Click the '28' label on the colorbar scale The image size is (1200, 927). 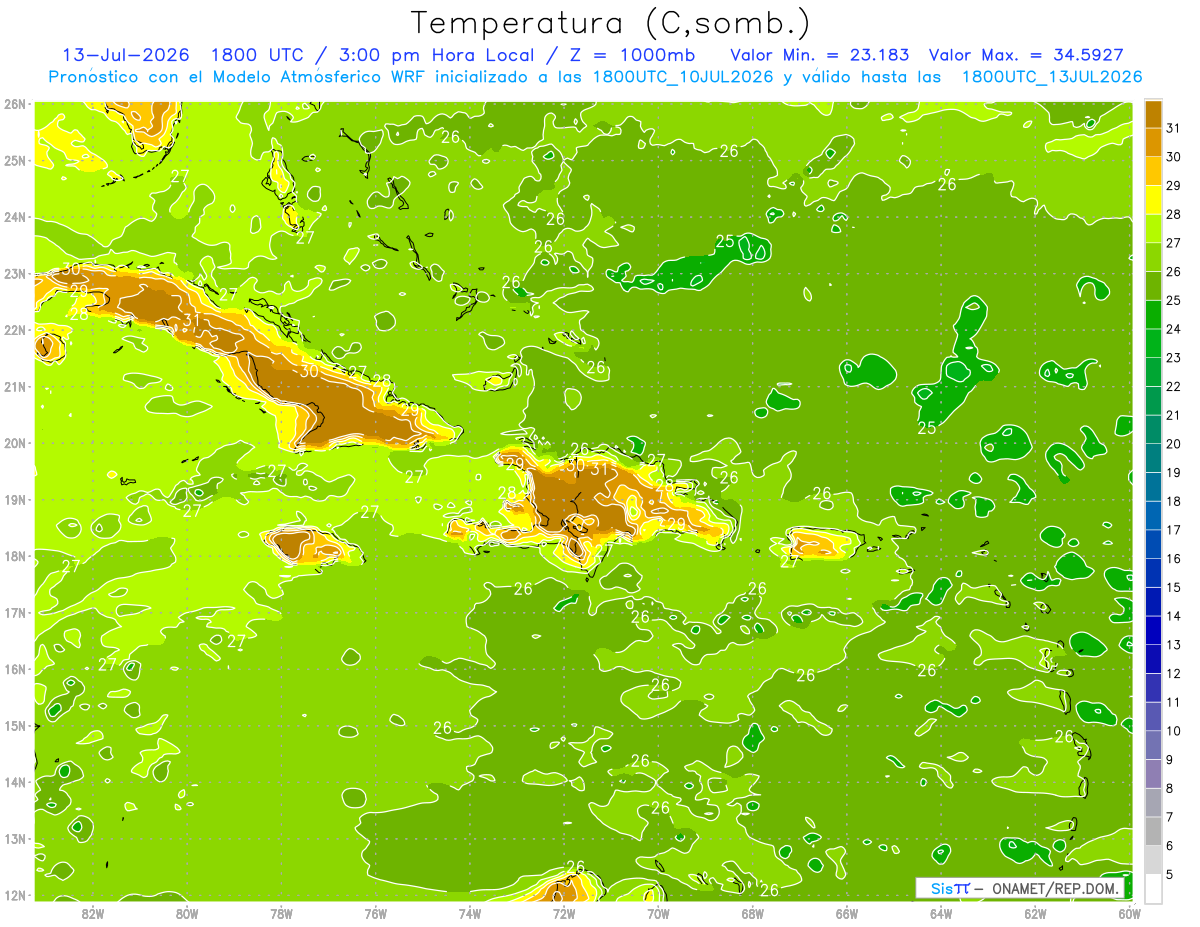point(1174,214)
